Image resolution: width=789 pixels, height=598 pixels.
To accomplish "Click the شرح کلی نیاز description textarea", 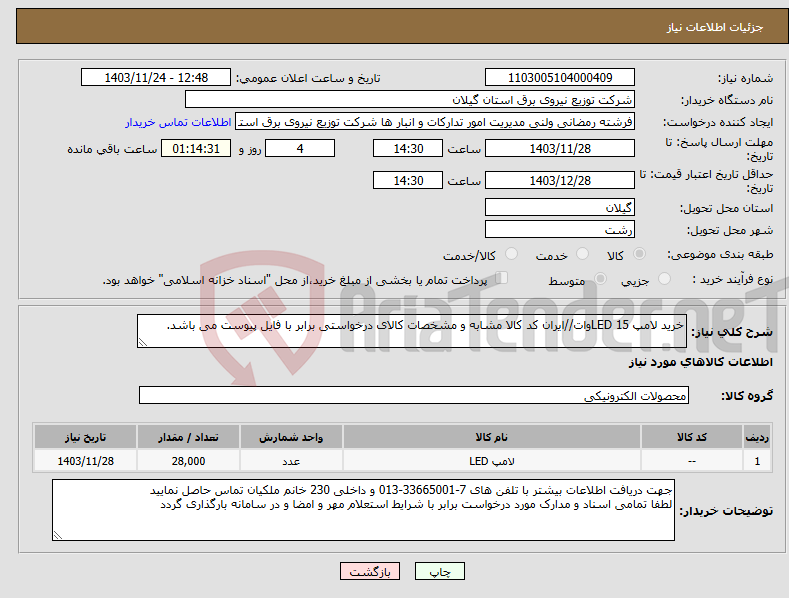I will [x=412, y=331].
